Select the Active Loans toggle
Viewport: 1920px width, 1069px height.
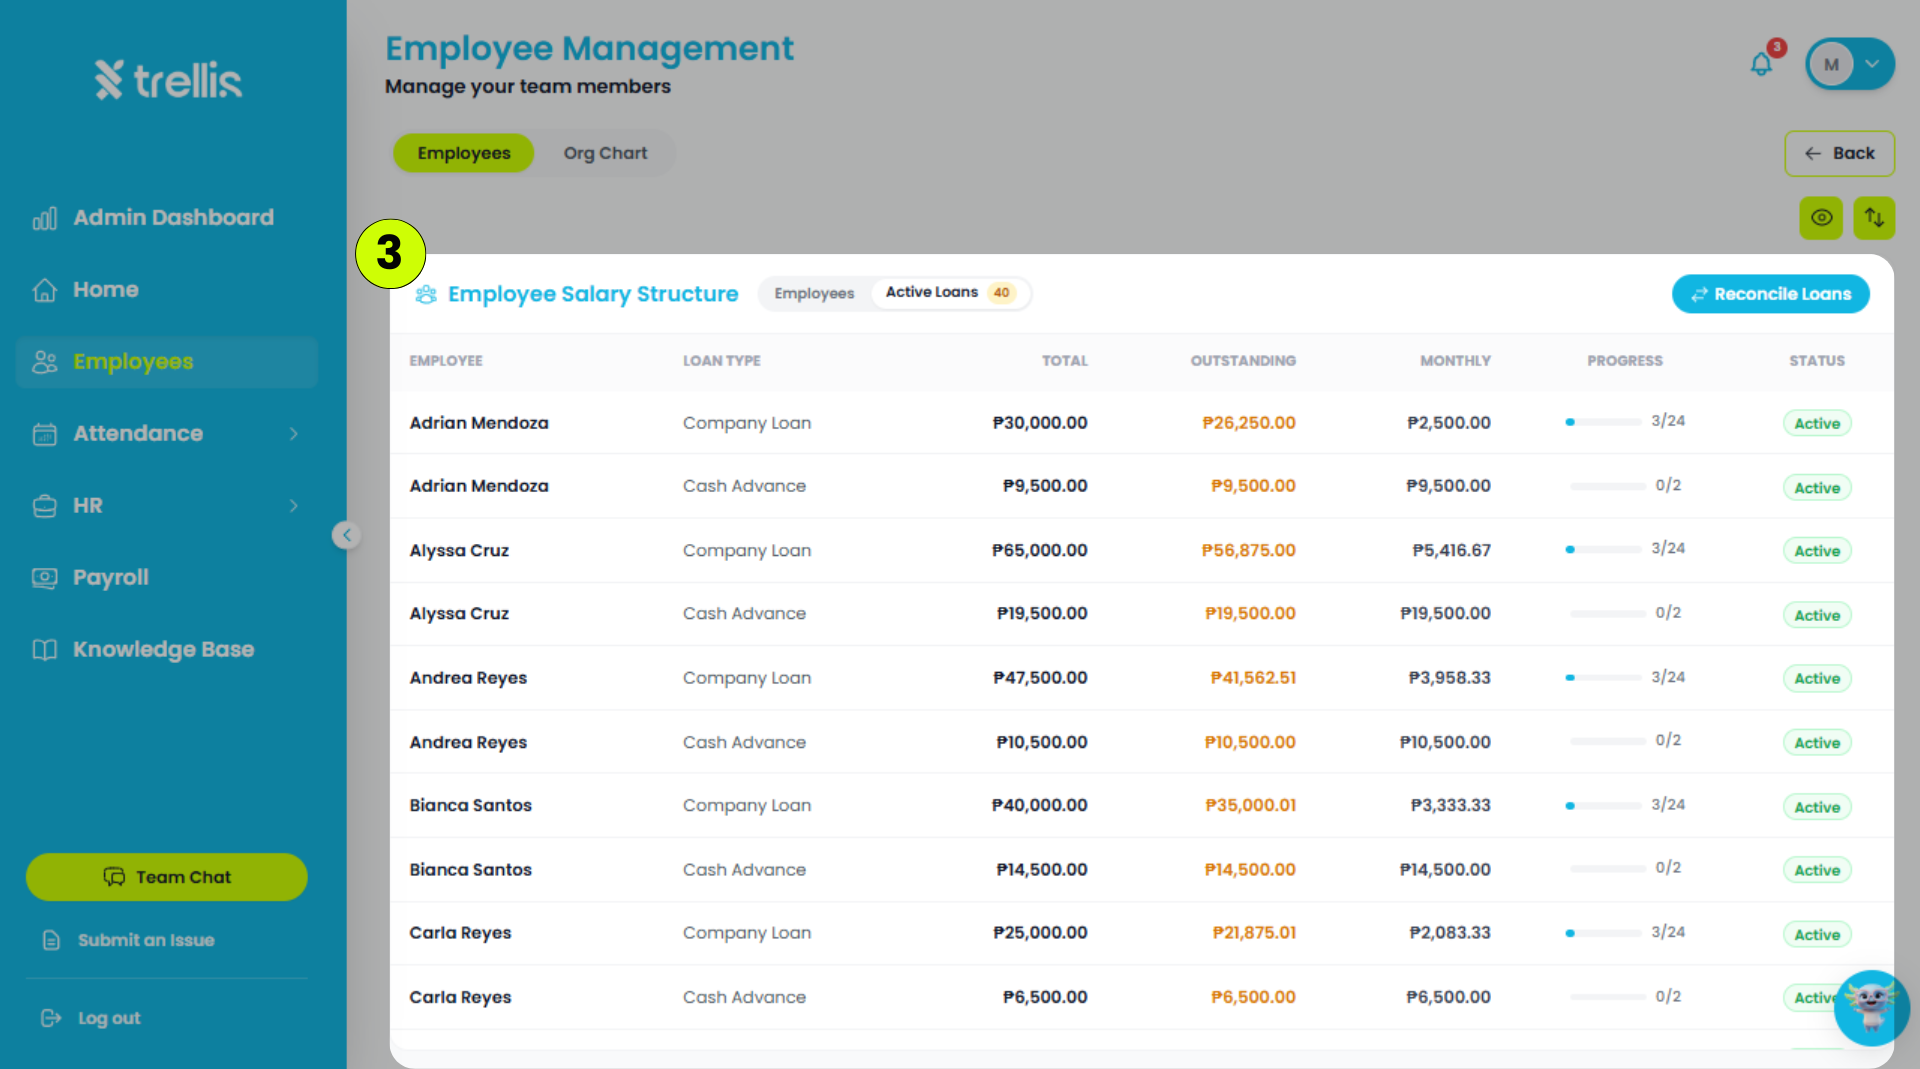point(950,292)
